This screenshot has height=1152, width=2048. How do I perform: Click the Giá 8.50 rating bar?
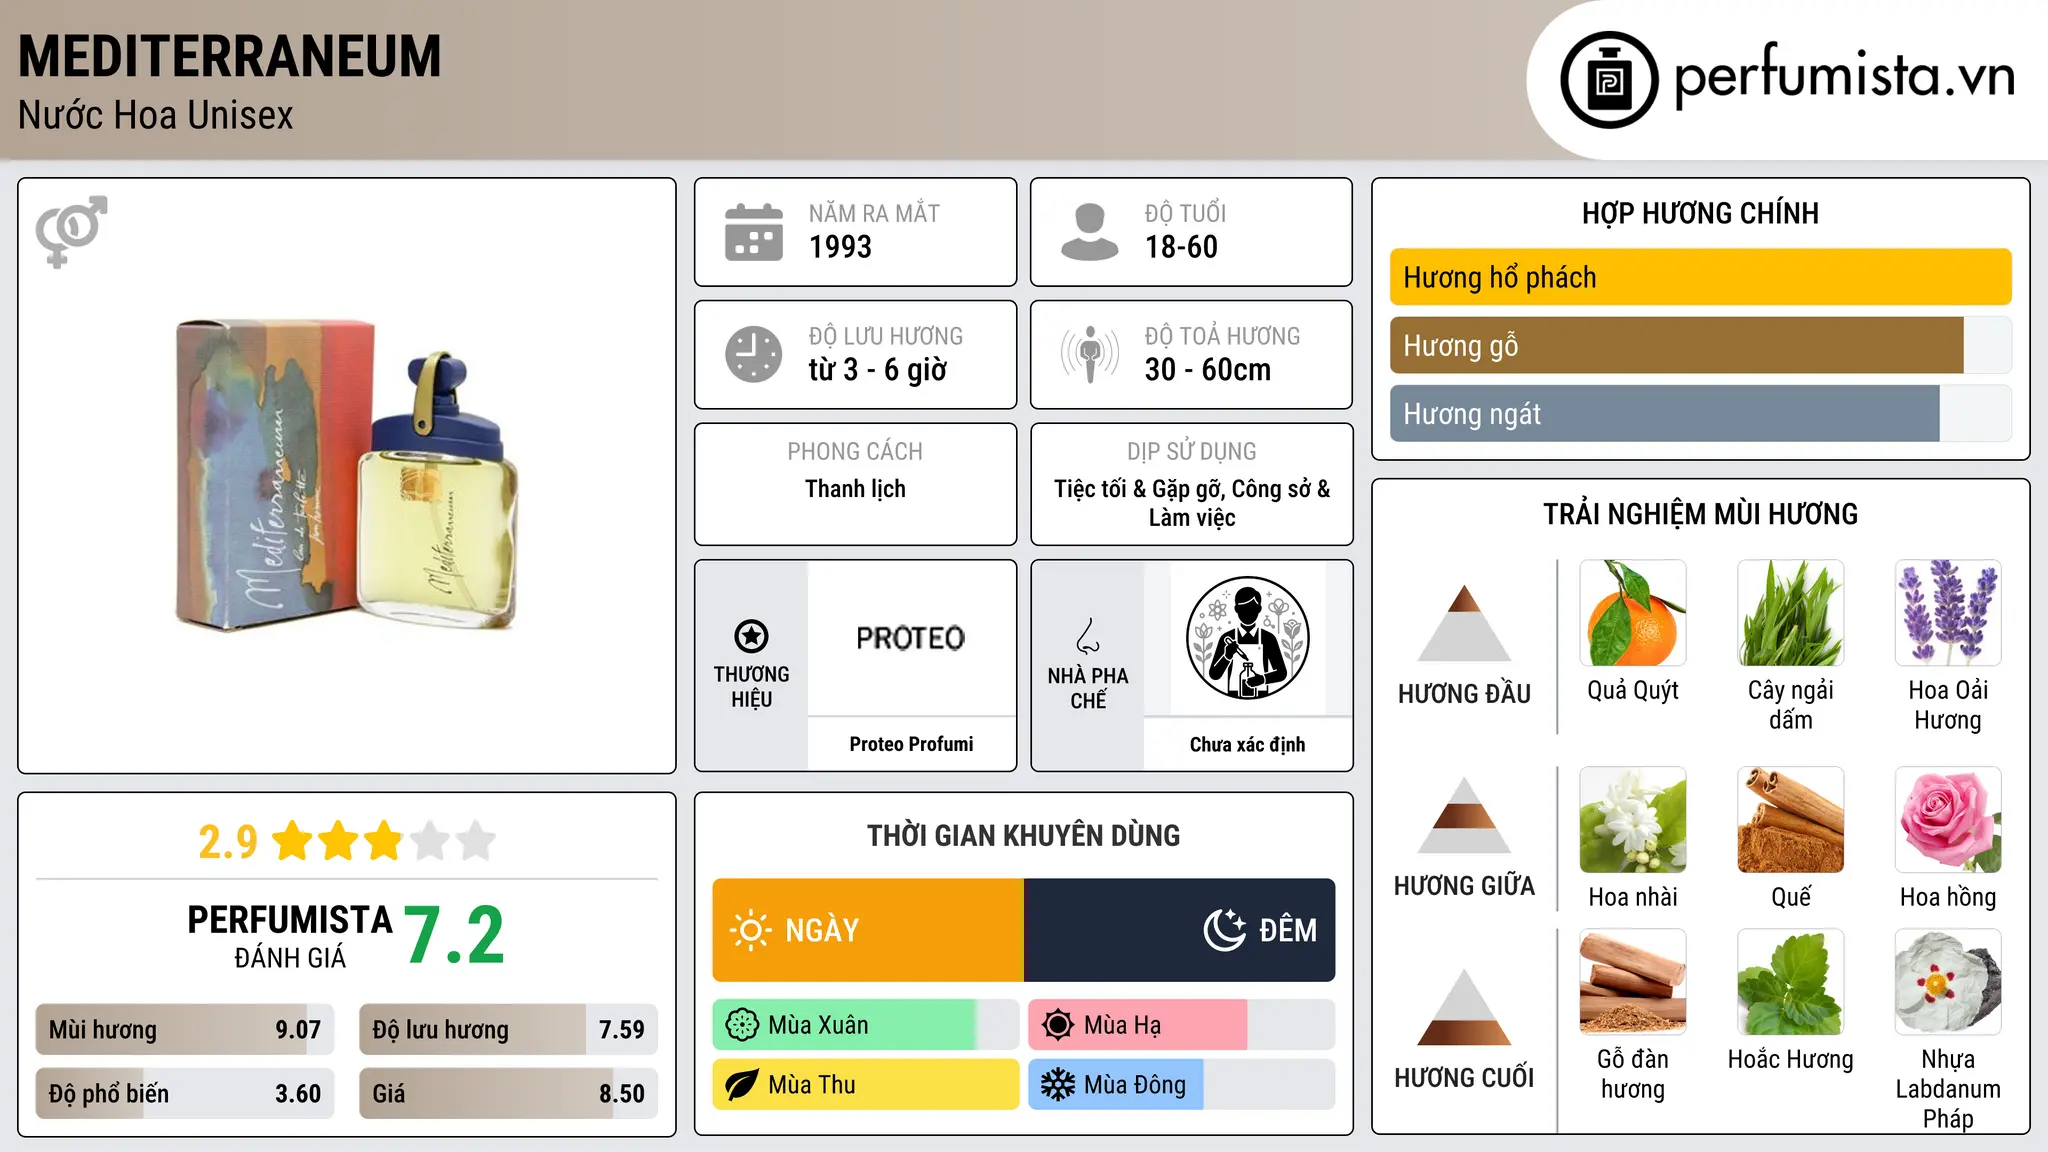(x=509, y=1094)
